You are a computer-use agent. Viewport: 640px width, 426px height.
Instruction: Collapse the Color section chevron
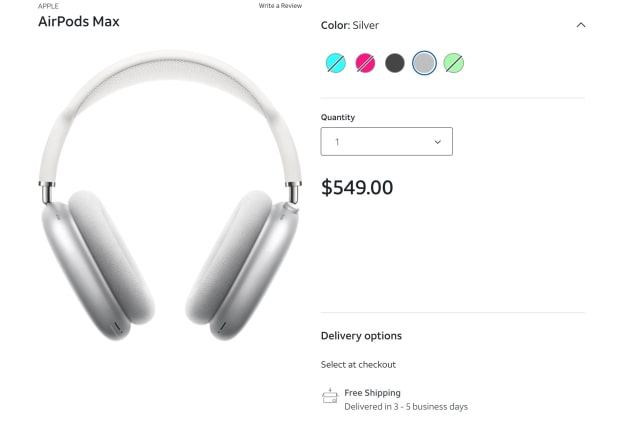[581, 25]
